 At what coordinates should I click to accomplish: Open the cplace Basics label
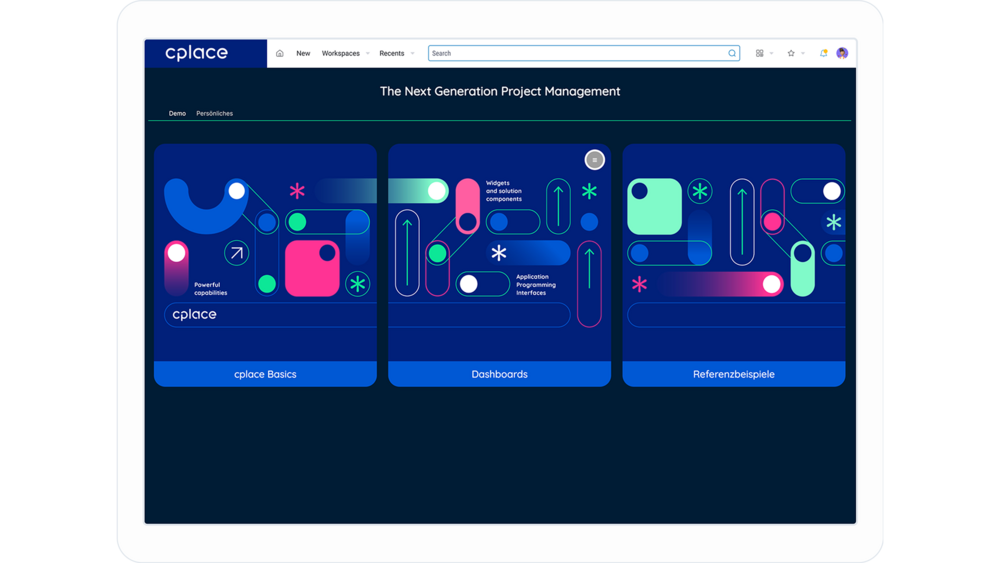point(265,374)
